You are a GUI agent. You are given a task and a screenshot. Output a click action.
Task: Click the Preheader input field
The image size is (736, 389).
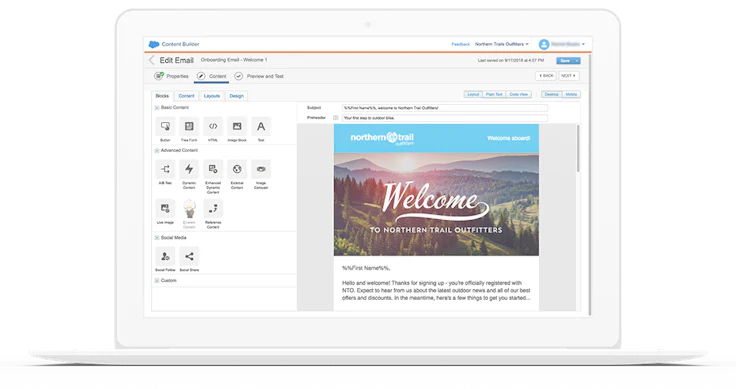(445, 118)
